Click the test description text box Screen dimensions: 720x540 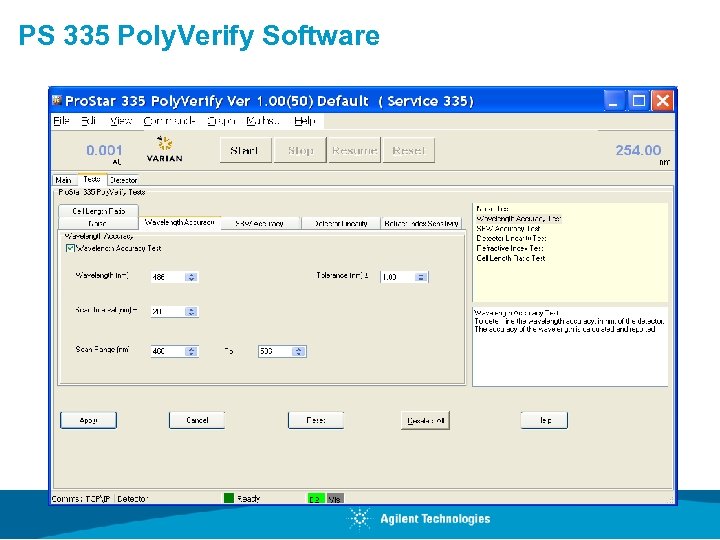570,347
